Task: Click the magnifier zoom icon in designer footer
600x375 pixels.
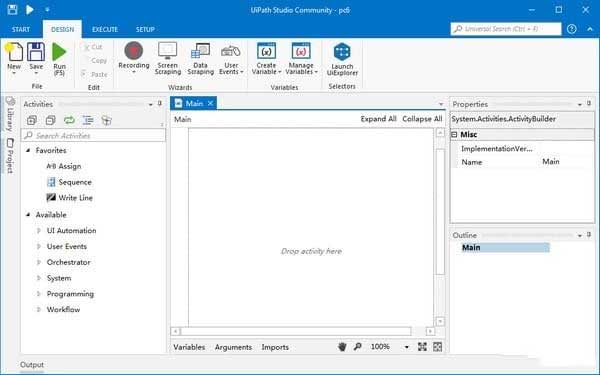Action: (x=357, y=347)
